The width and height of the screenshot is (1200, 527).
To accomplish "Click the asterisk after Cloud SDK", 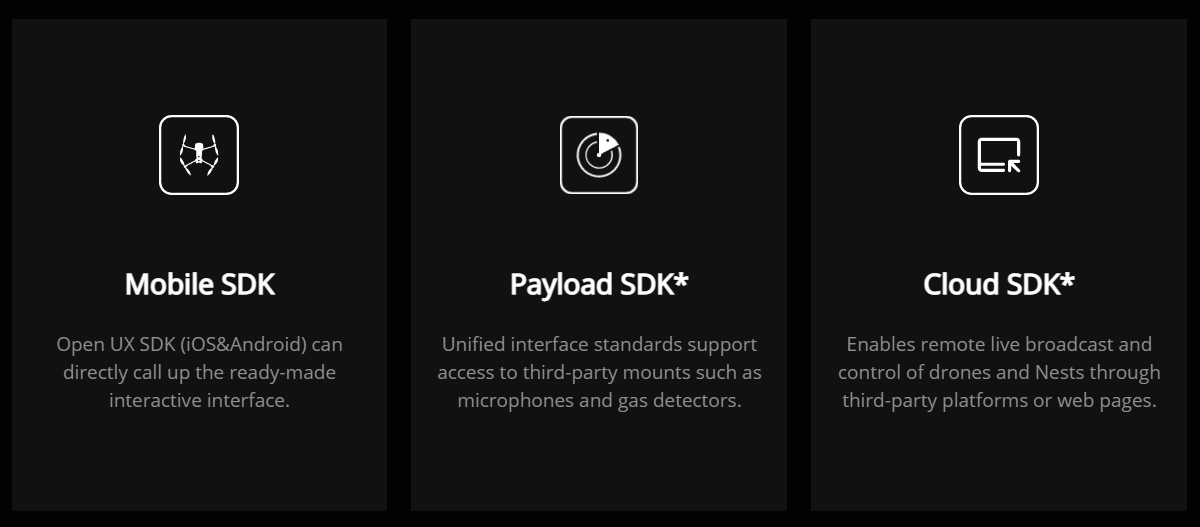I will pos(1067,279).
